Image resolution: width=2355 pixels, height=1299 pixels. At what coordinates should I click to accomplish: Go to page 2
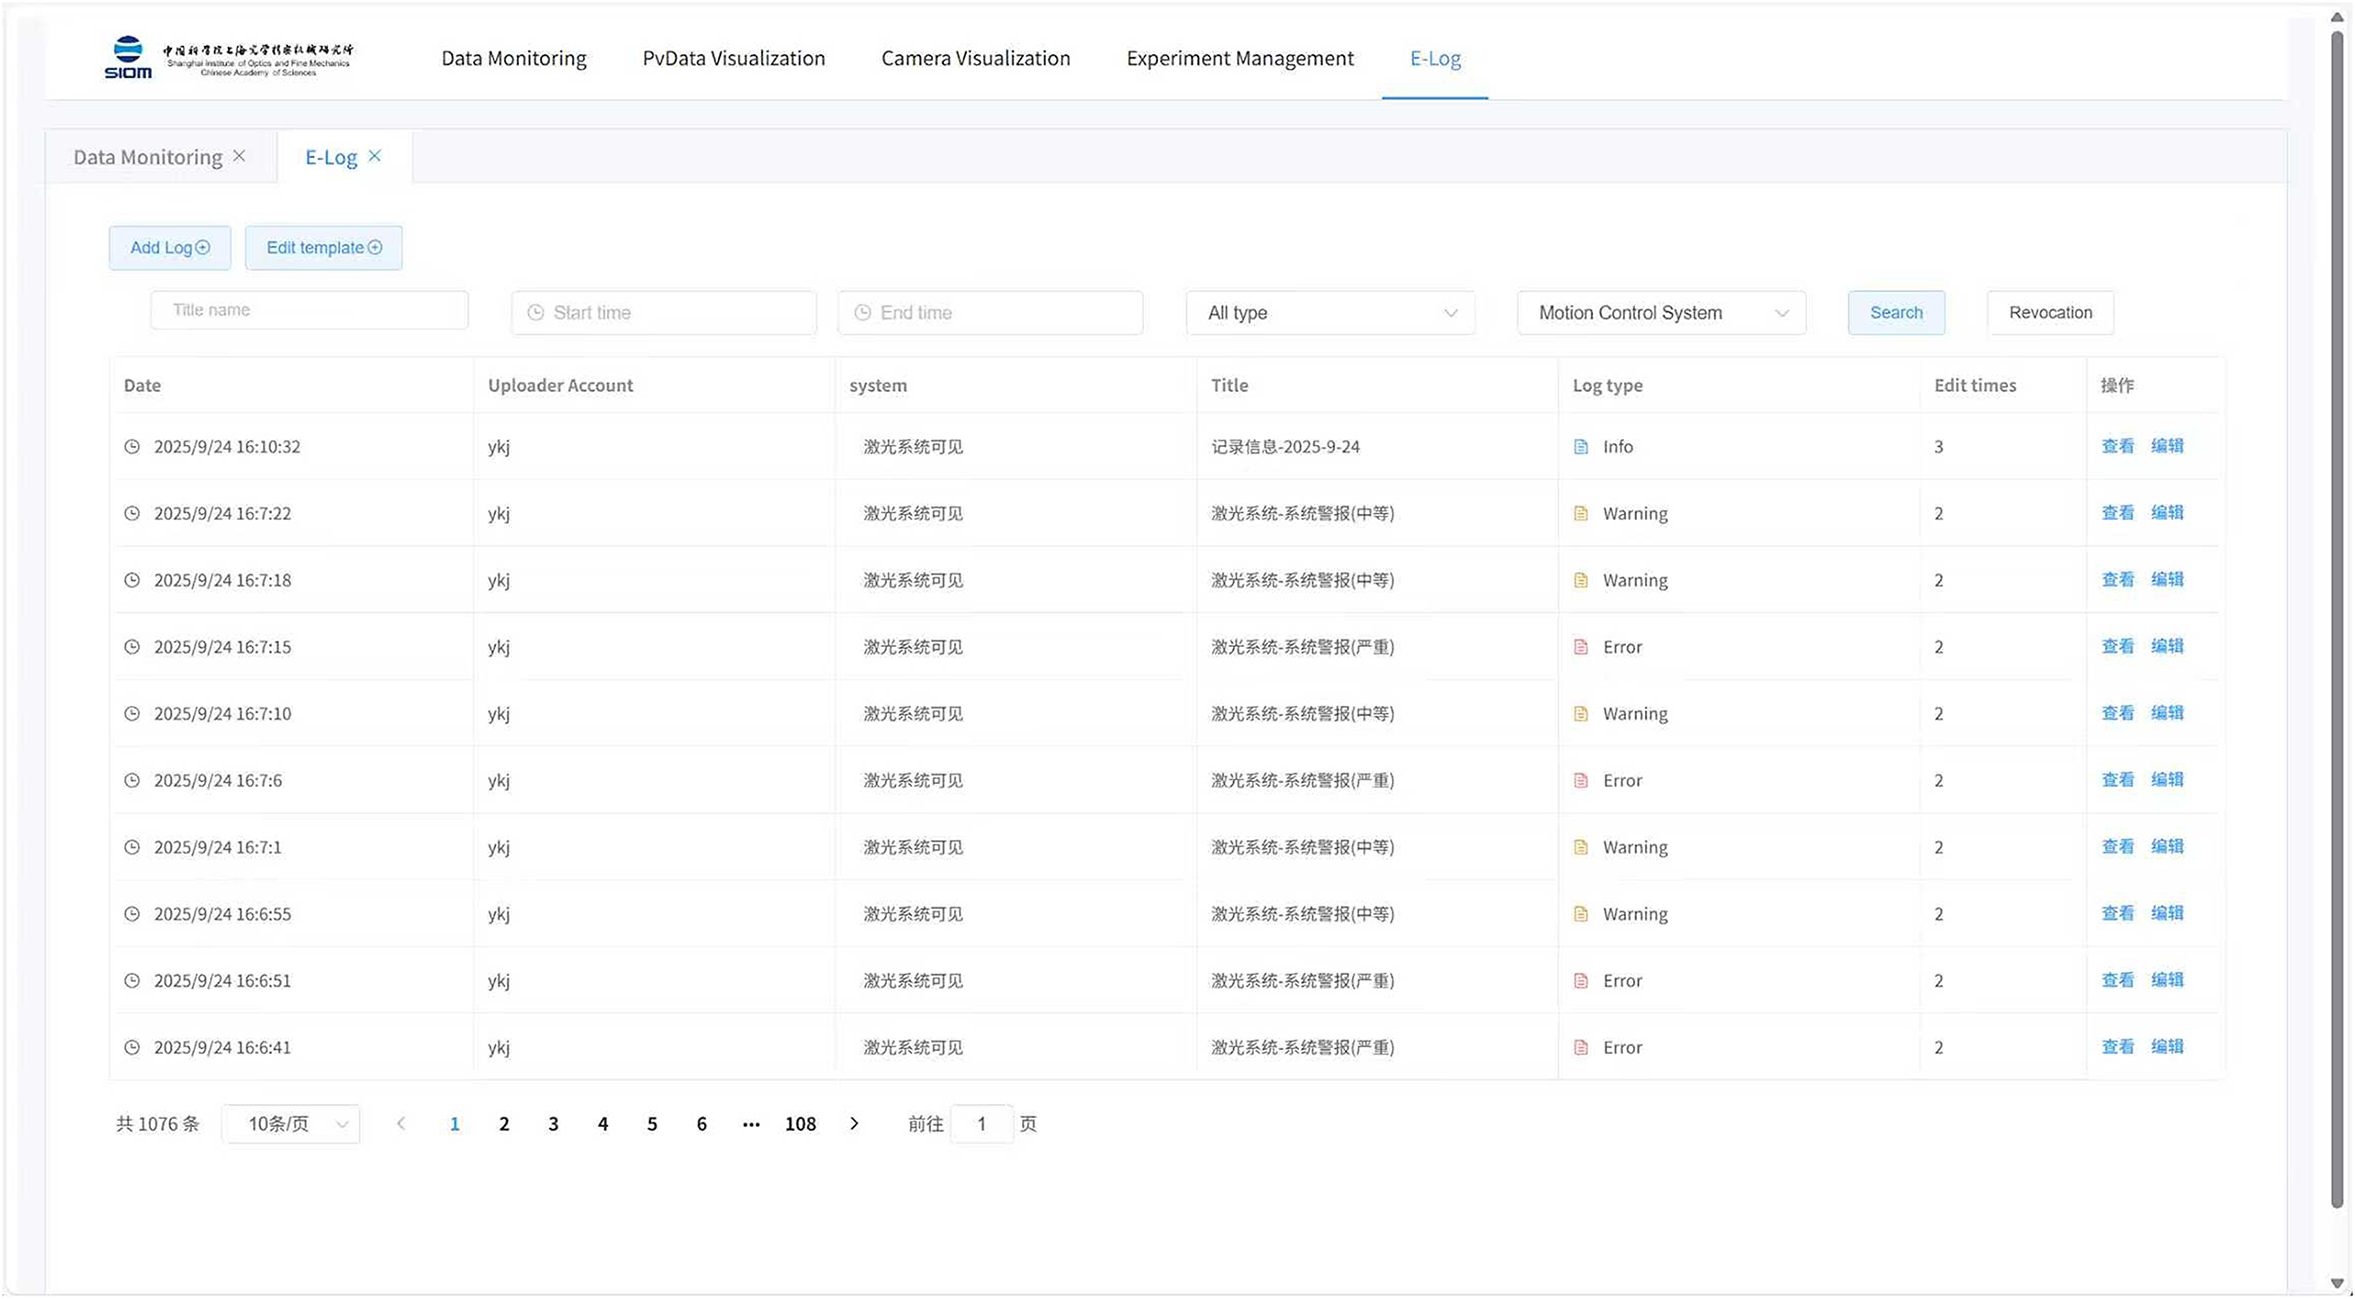pos(504,1124)
